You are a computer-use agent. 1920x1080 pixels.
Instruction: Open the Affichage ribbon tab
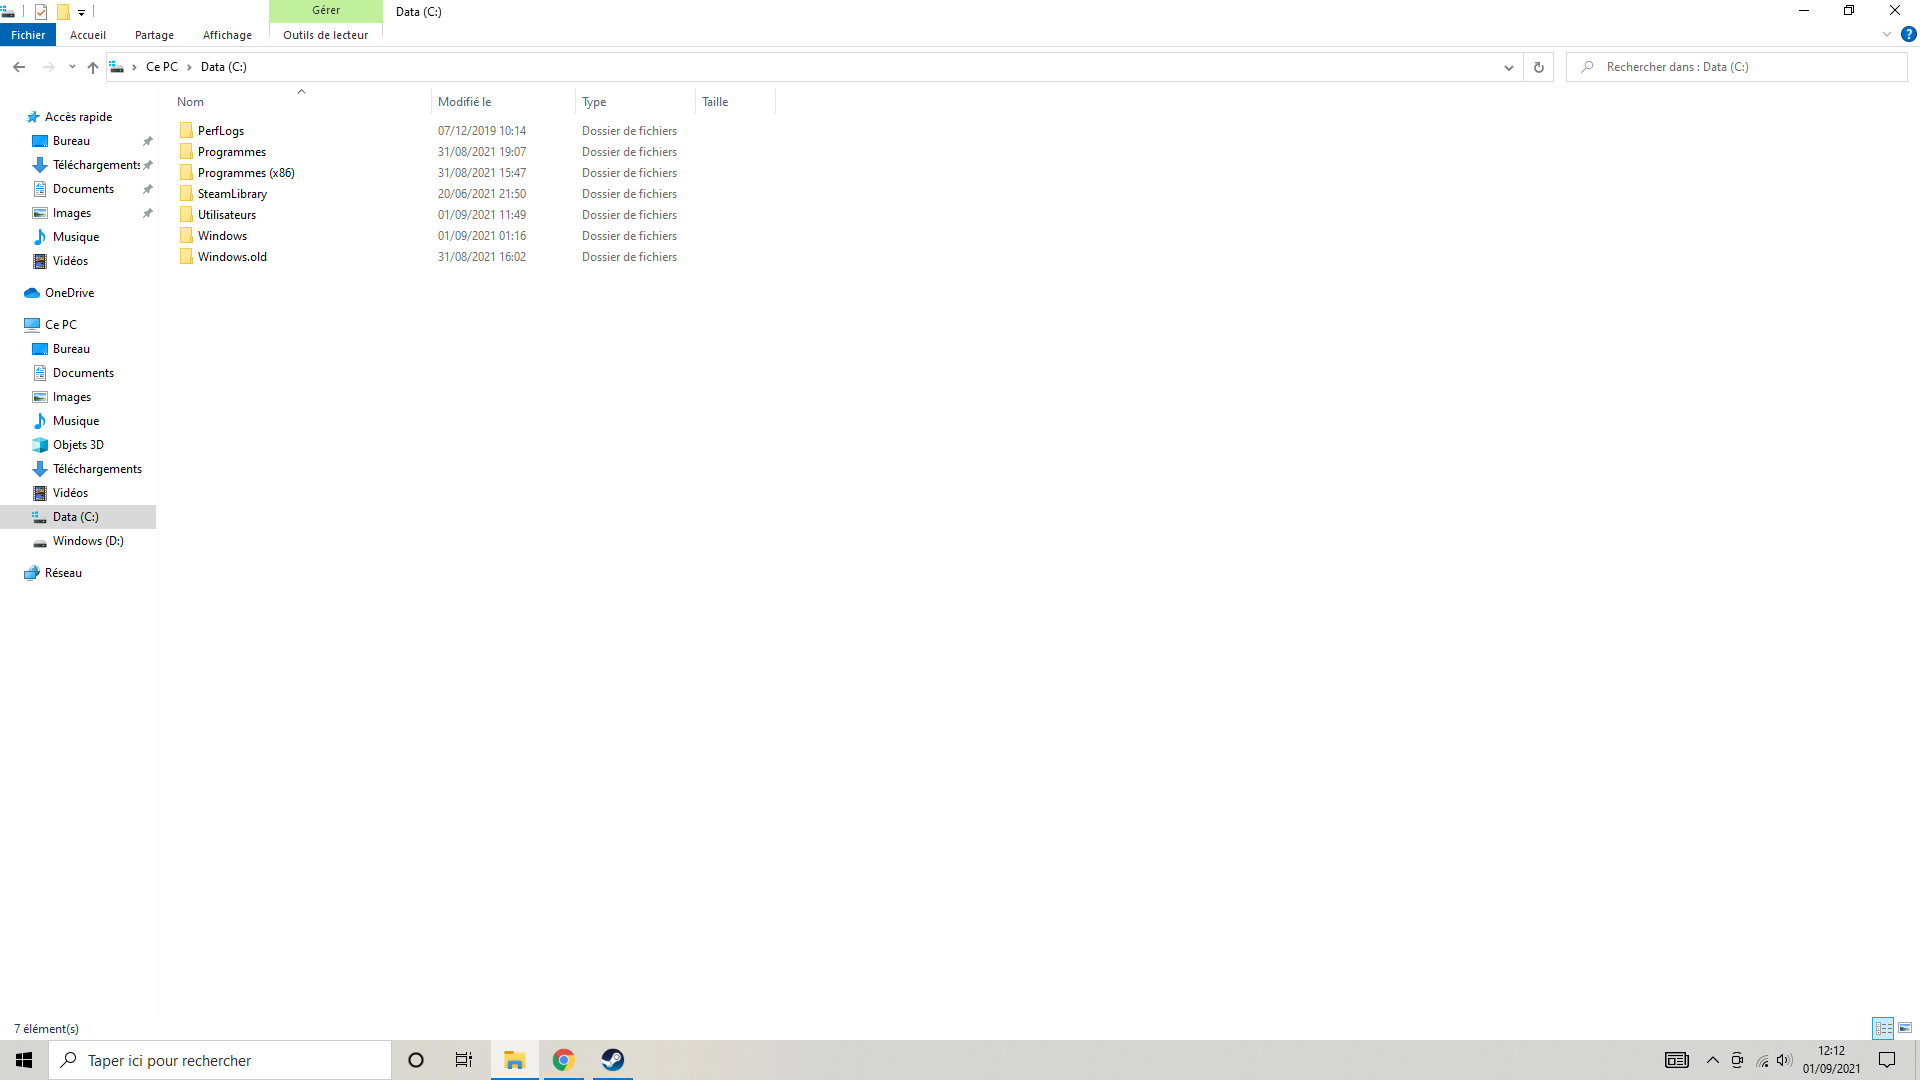tap(227, 35)
